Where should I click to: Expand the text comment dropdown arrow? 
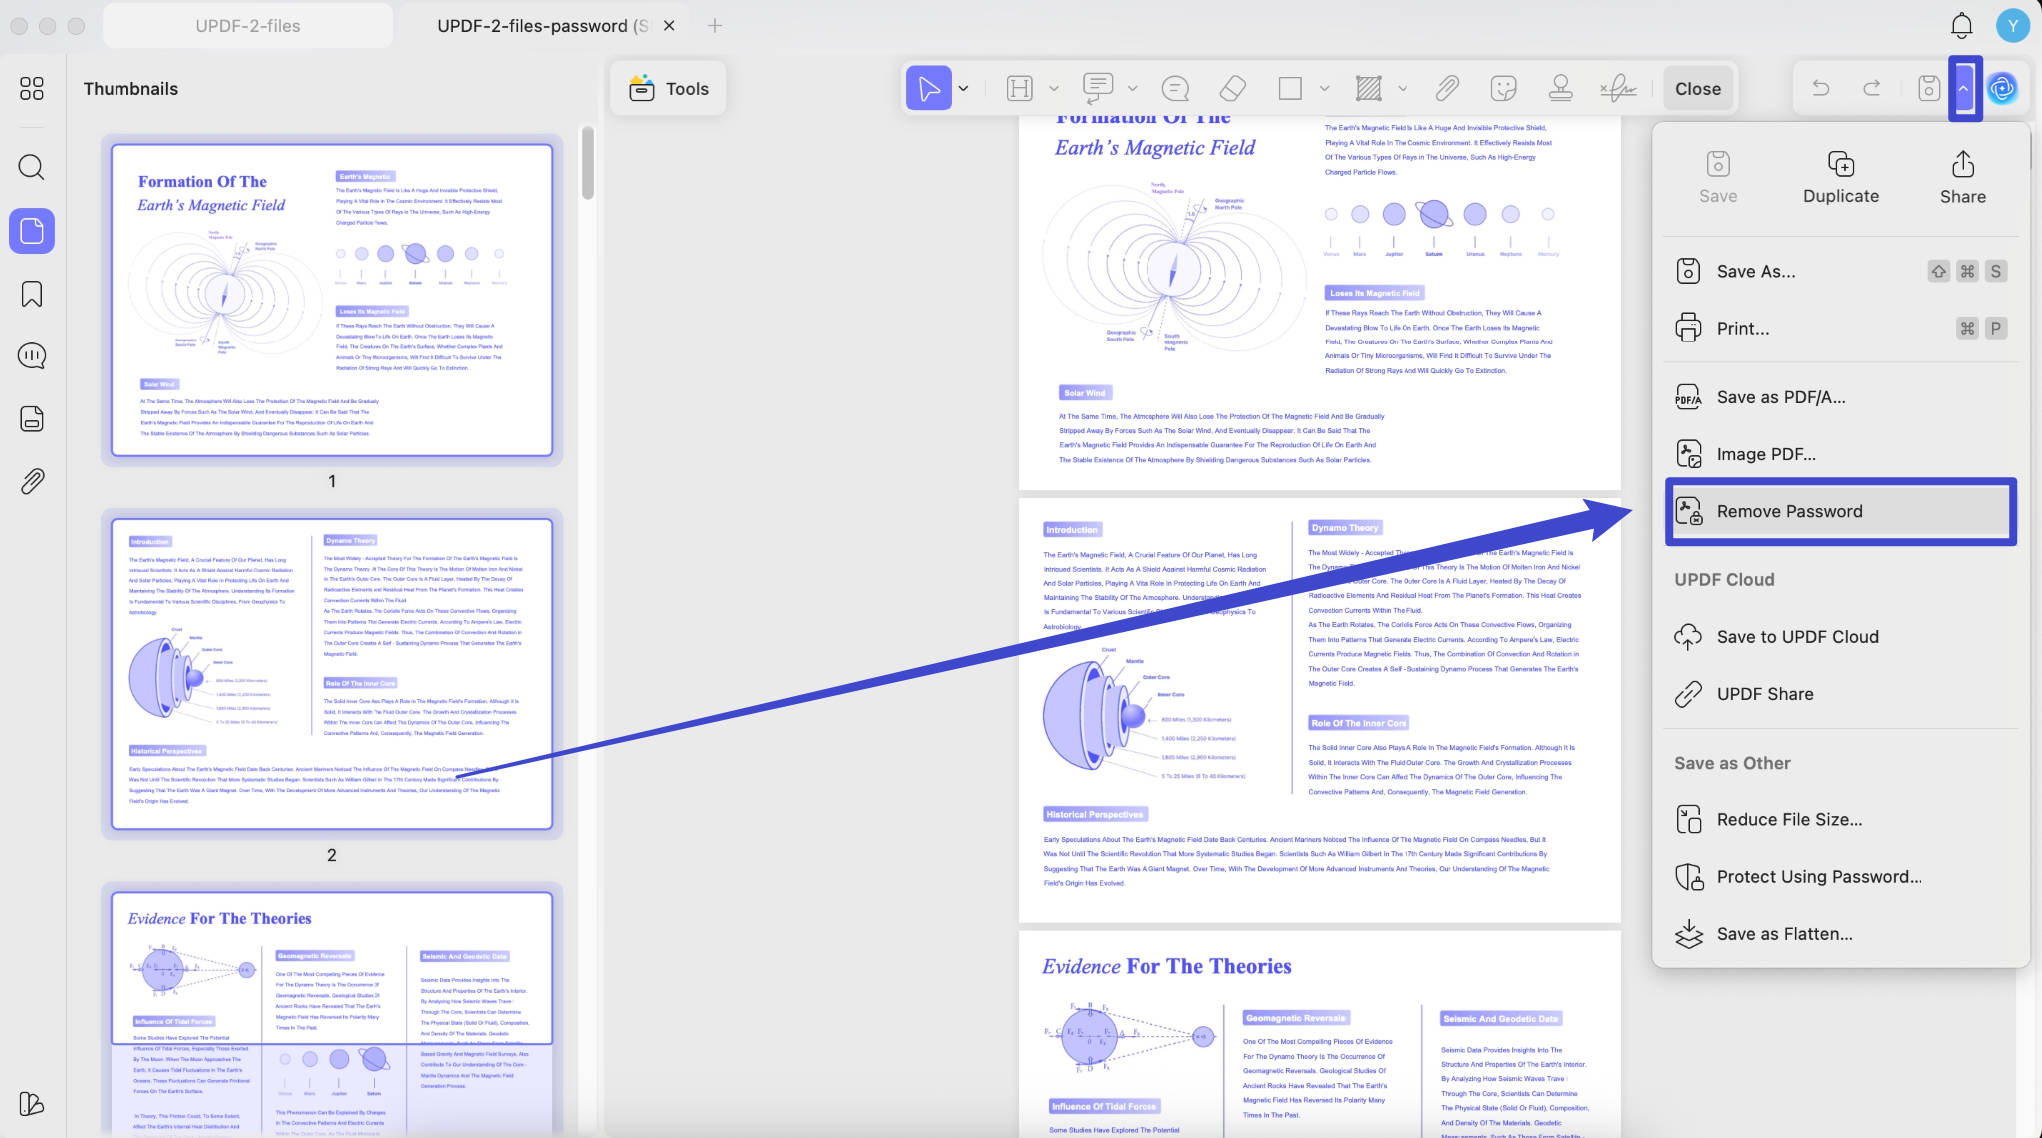click(1132, 88)
